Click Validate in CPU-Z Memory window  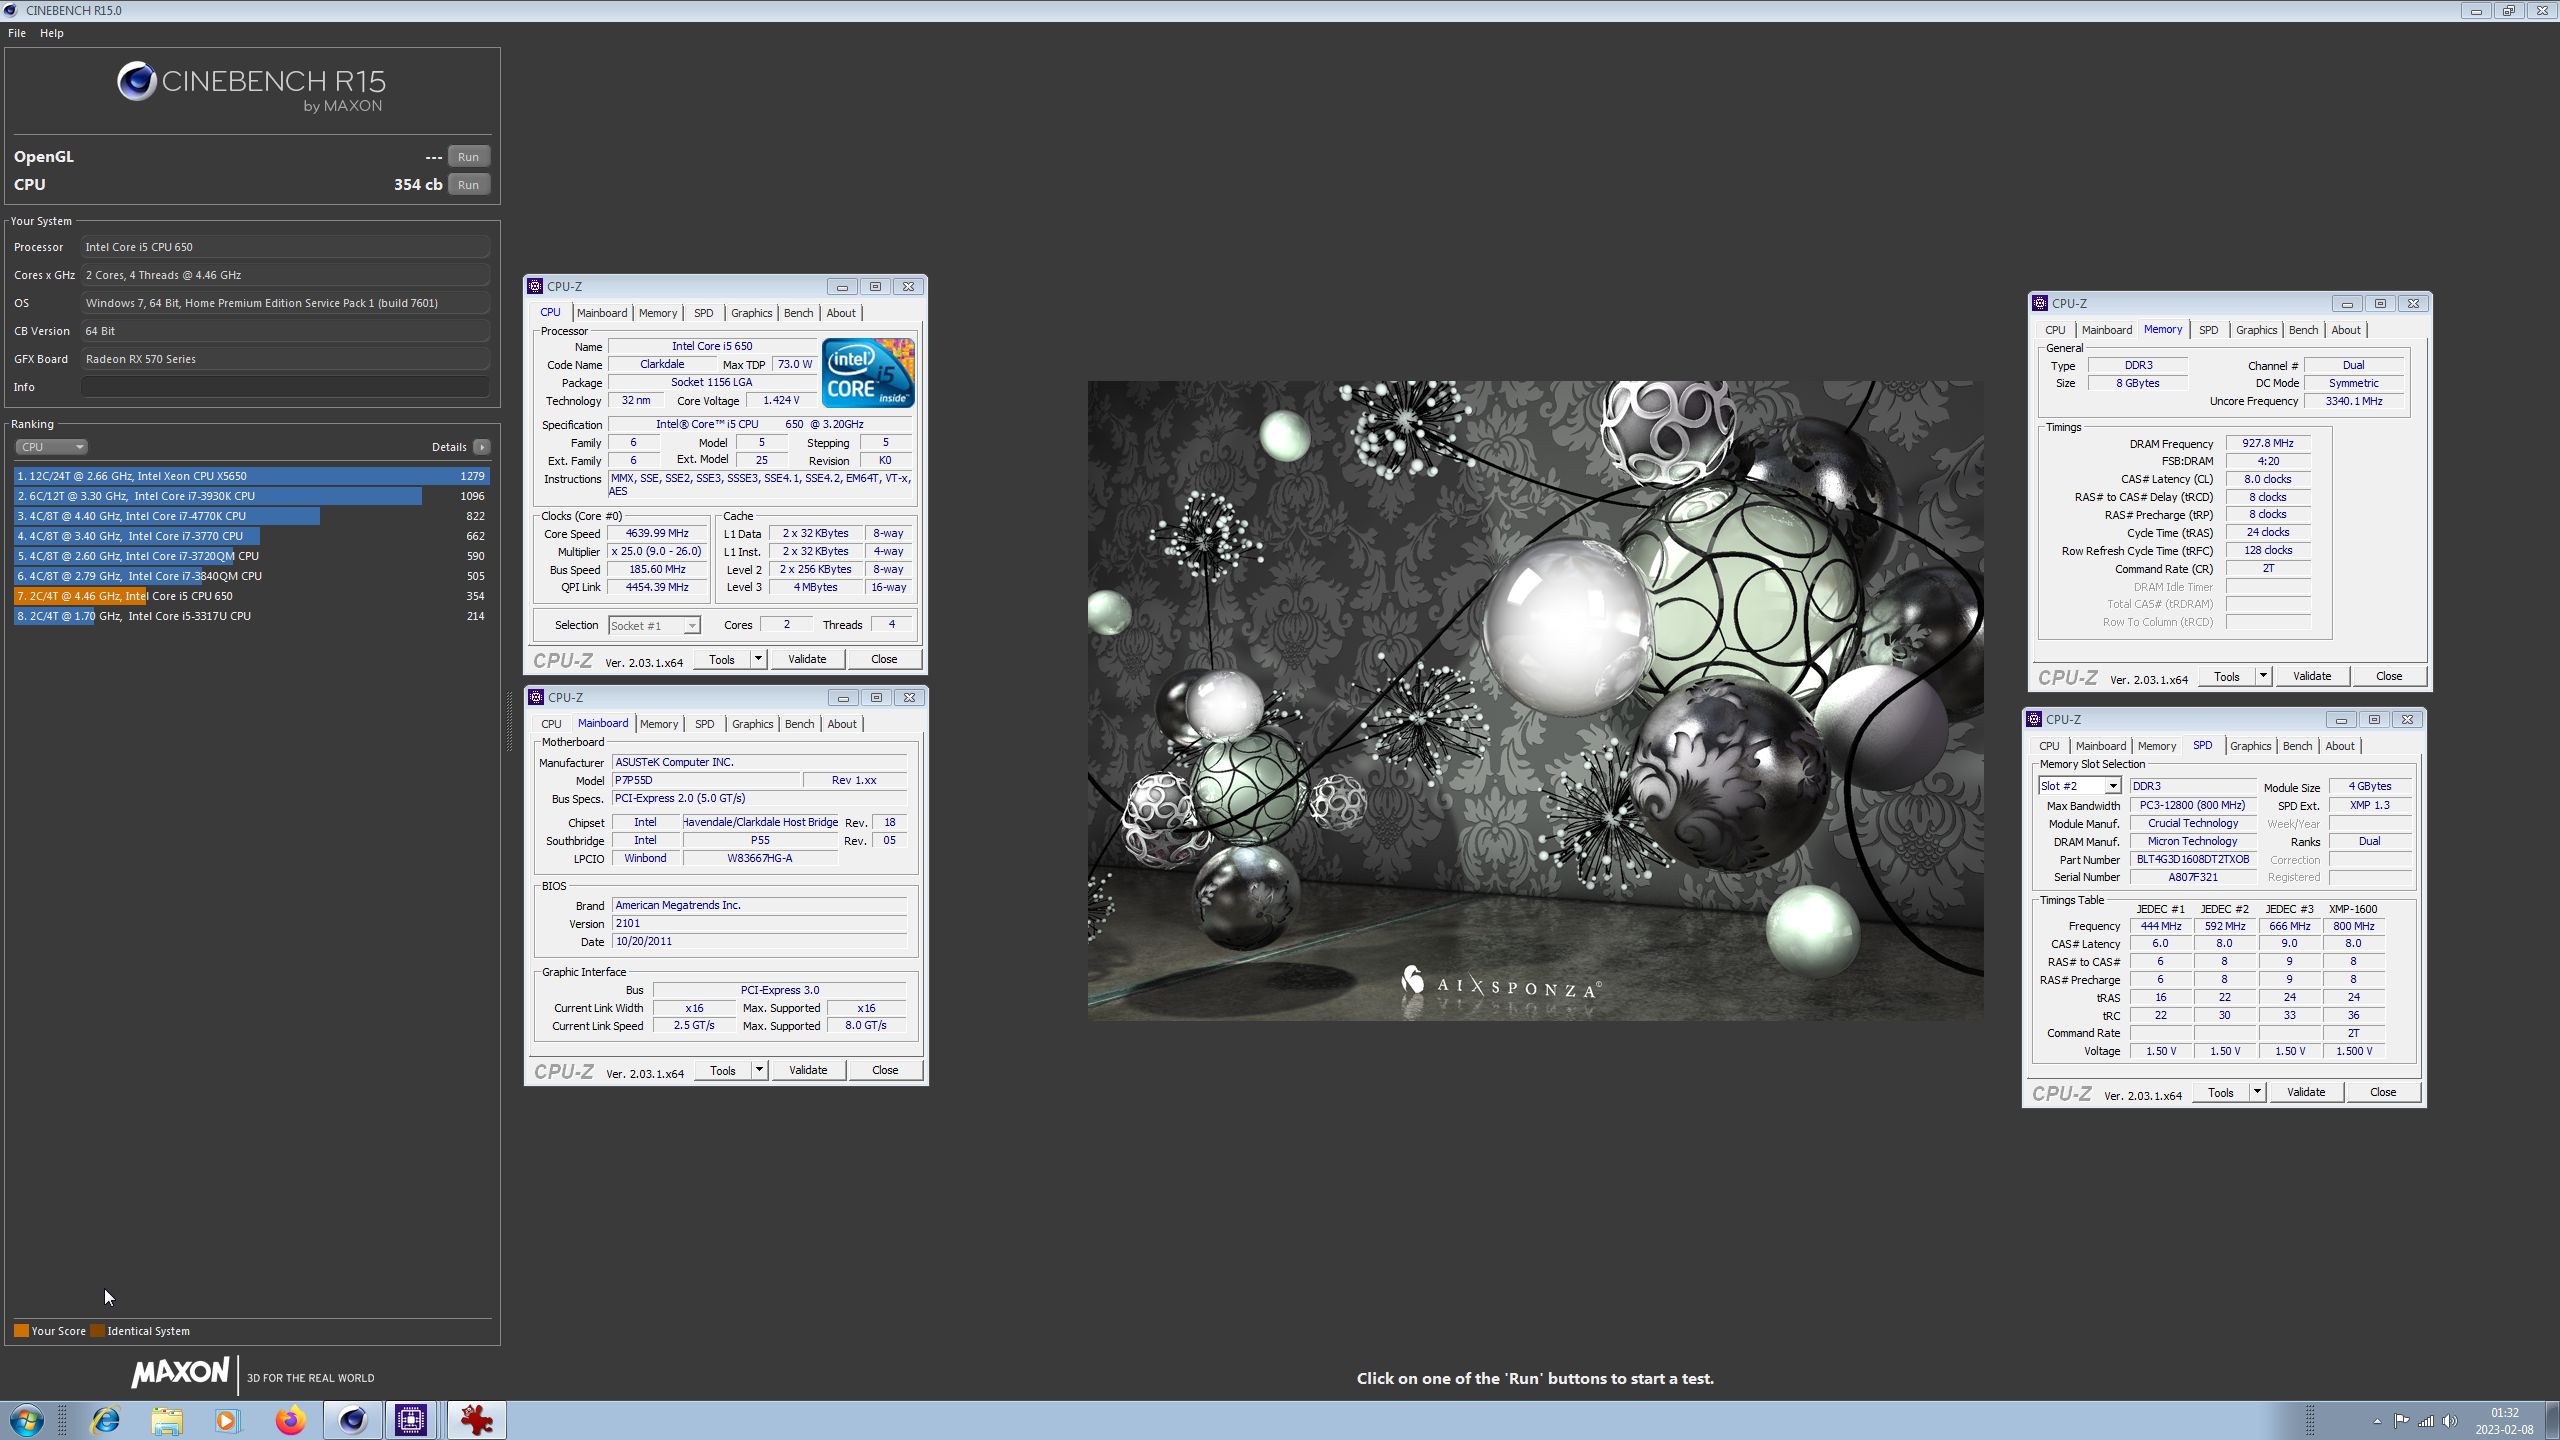point(2312,676)
